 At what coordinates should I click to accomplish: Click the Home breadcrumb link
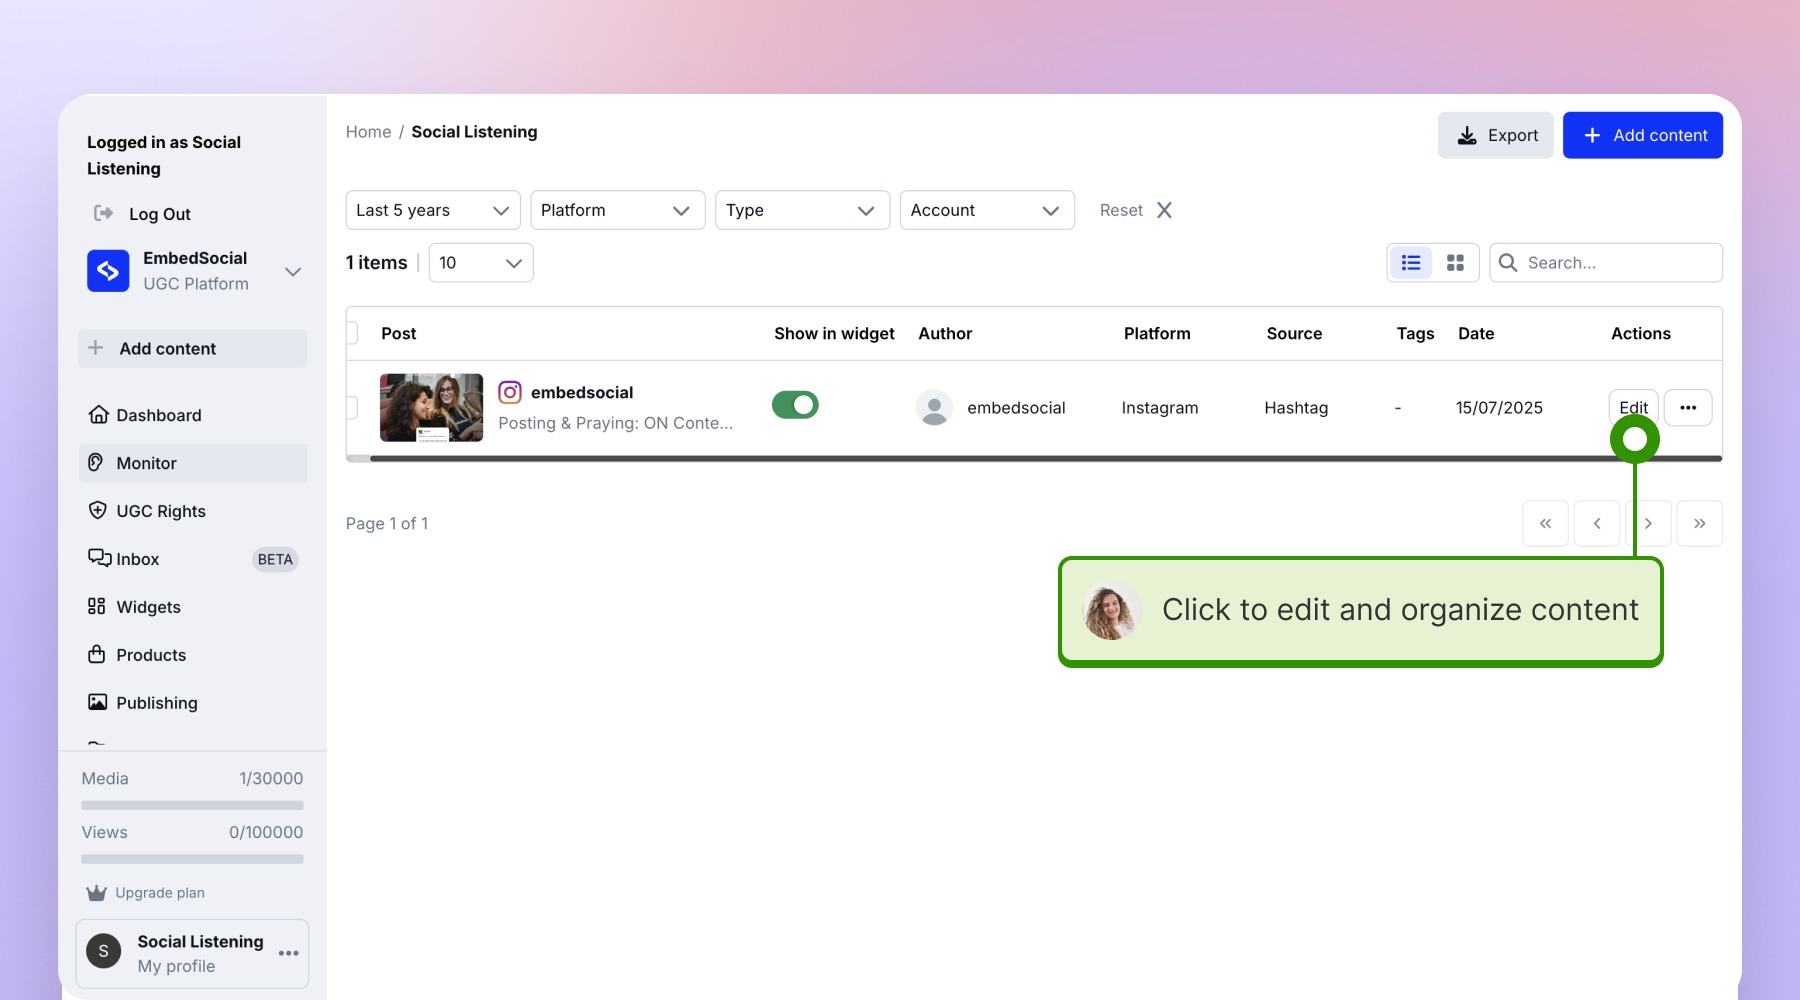(369, 132)
